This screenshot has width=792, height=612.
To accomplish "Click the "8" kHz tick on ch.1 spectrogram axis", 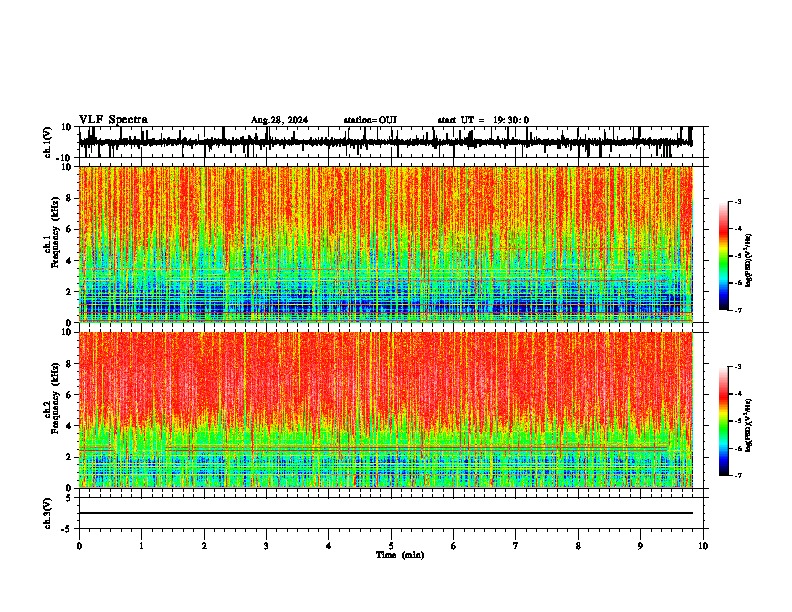I will [x=69, y=198].
